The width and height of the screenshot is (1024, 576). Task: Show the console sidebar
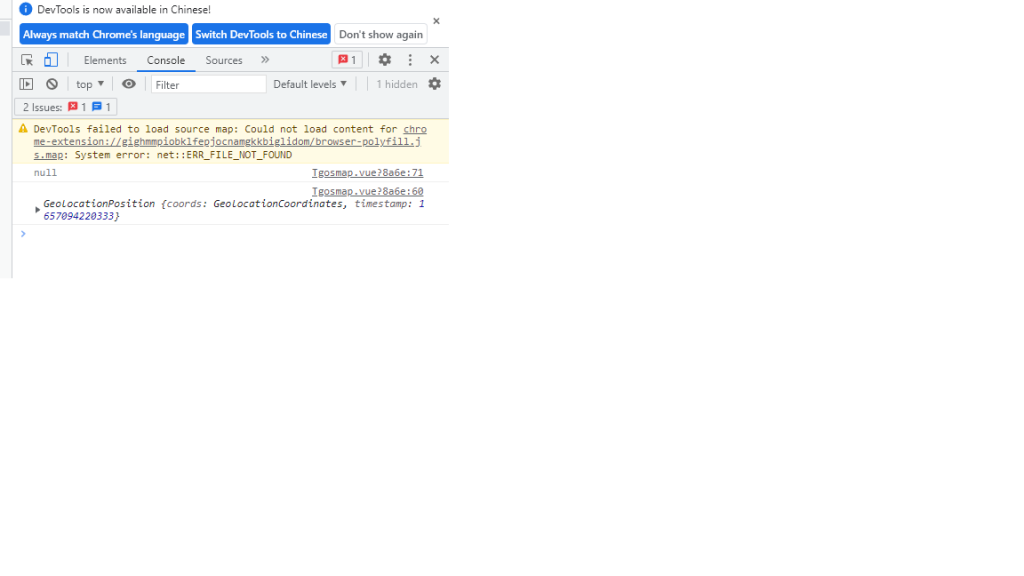coord(26,84)
